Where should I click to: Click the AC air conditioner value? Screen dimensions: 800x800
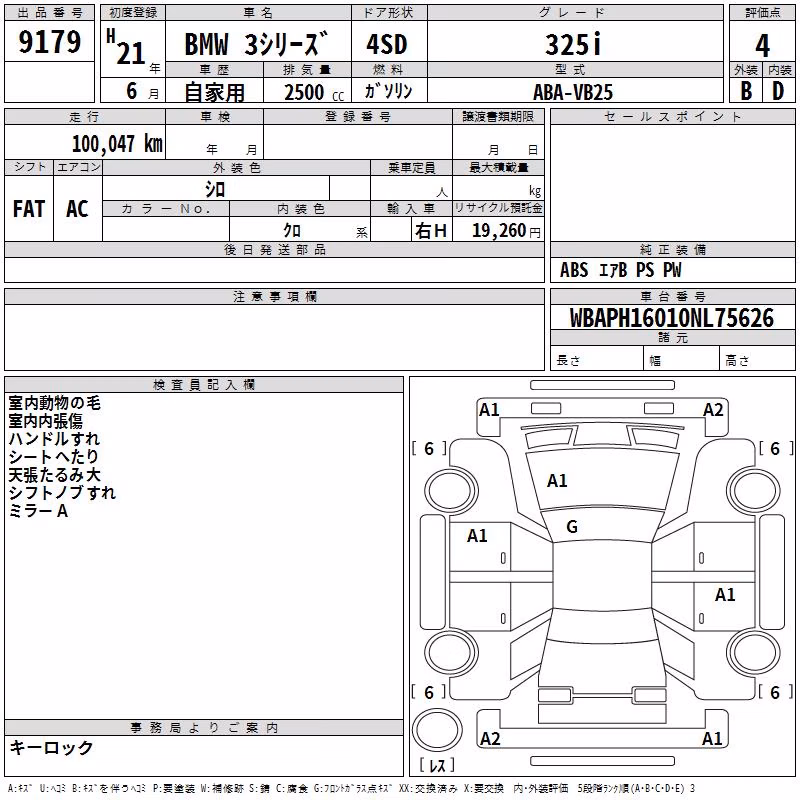(77, 209)
